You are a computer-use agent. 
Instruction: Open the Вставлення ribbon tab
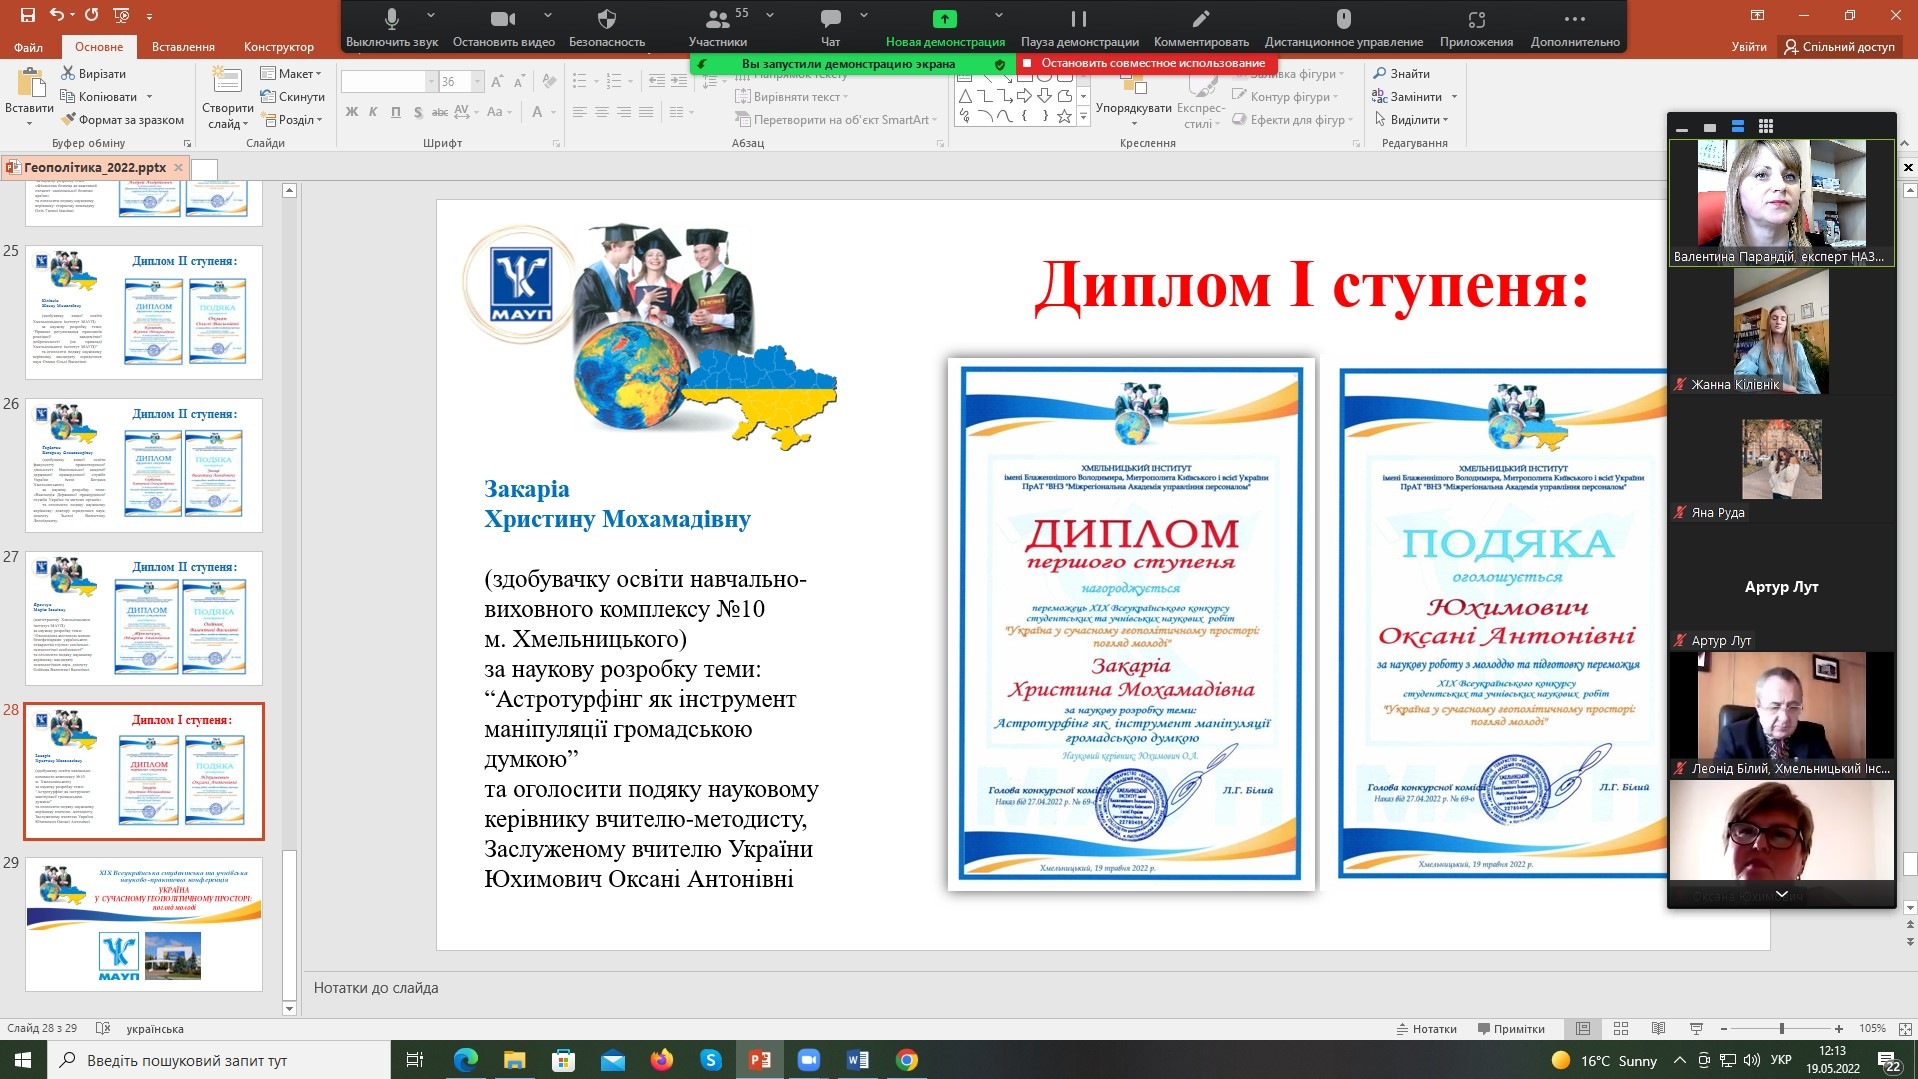click(x=183, y=47)
